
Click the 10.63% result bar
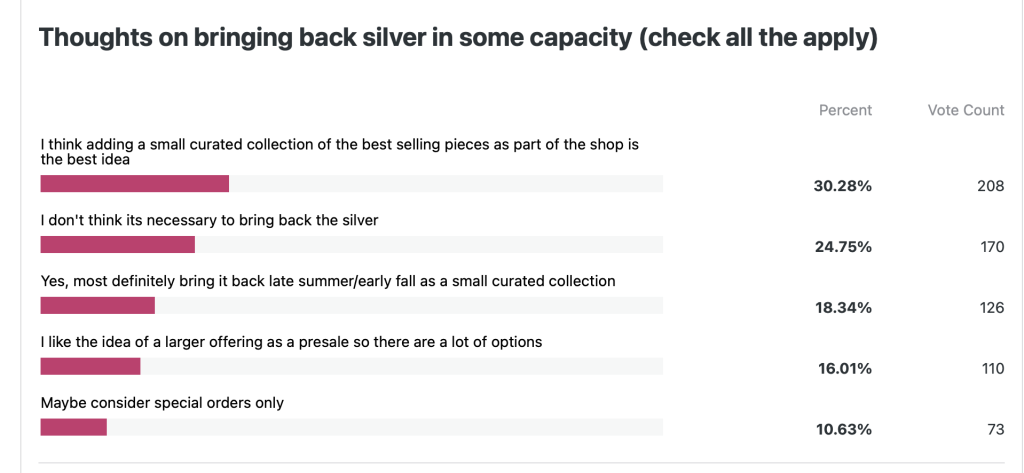click(73, 427)
